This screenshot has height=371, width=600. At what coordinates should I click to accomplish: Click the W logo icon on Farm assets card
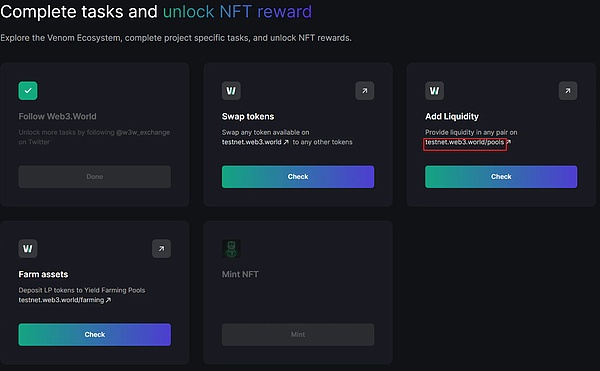pos(28,249)
